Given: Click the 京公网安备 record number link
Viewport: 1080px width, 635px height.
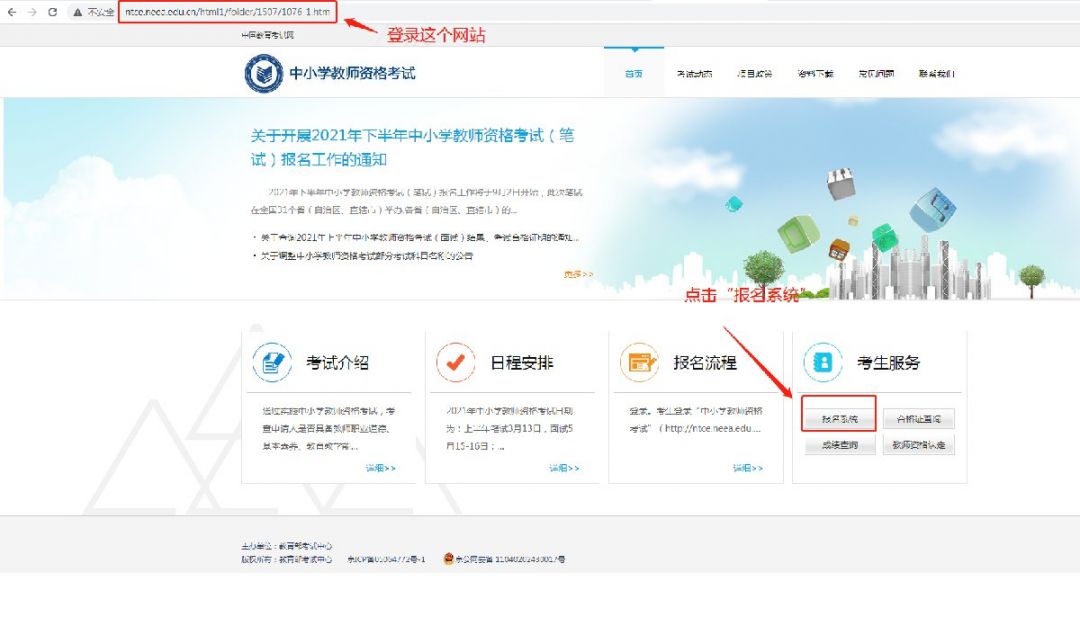Looking at the screenshot, I should coord(510,559).
